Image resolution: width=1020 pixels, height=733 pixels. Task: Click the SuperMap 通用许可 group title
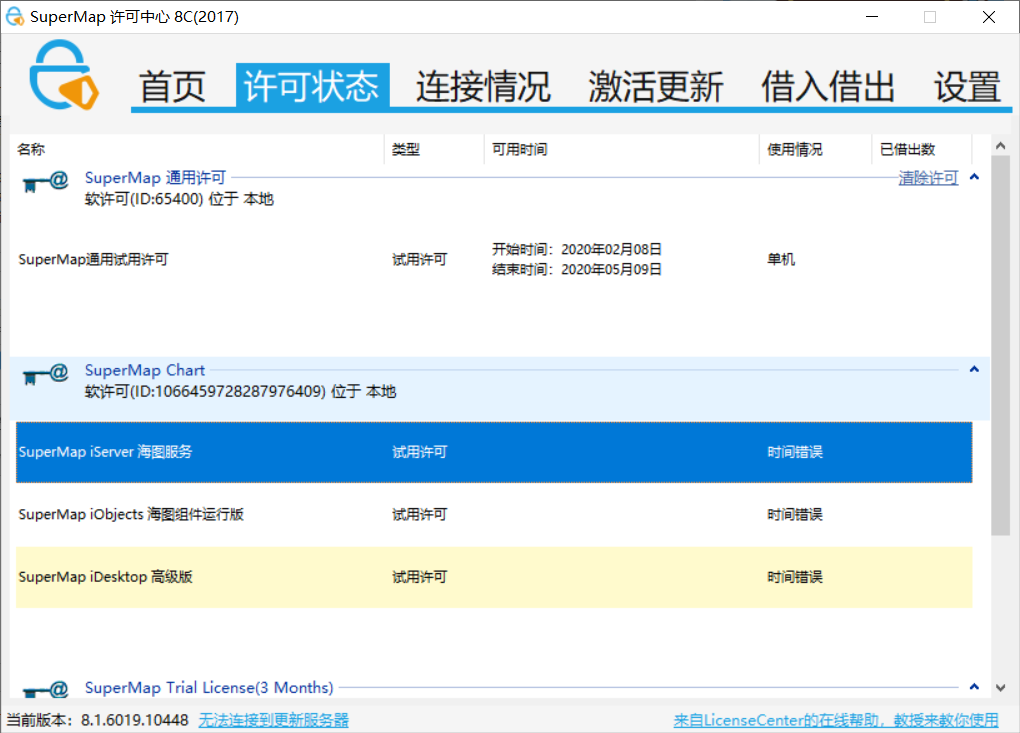155,178
